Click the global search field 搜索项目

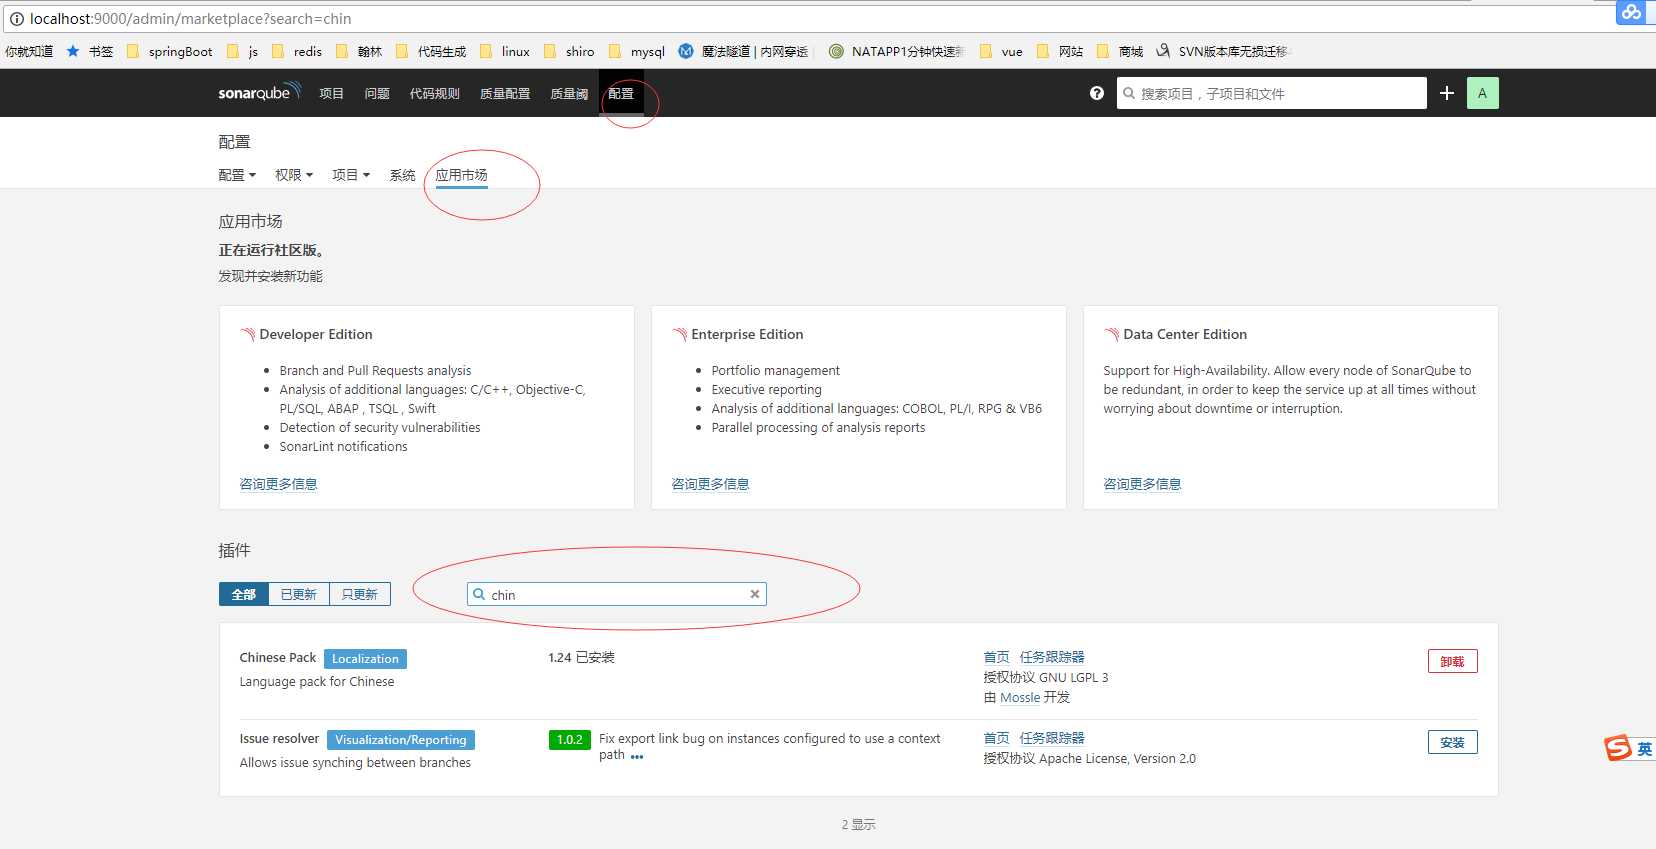tap(1271, 93)
